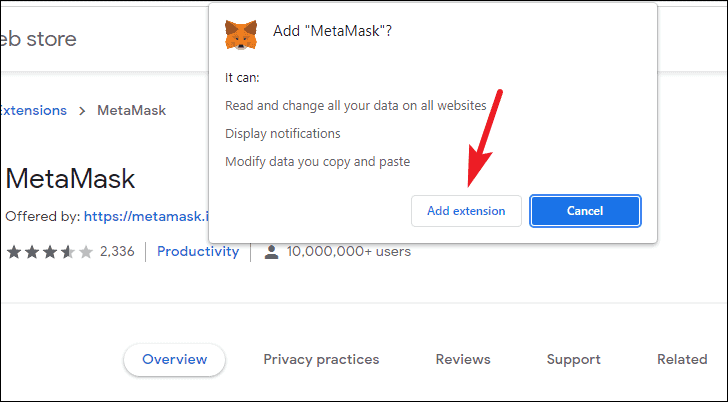Click the empty gray fifth star
The image size is (728, 402).
[86, 252]
